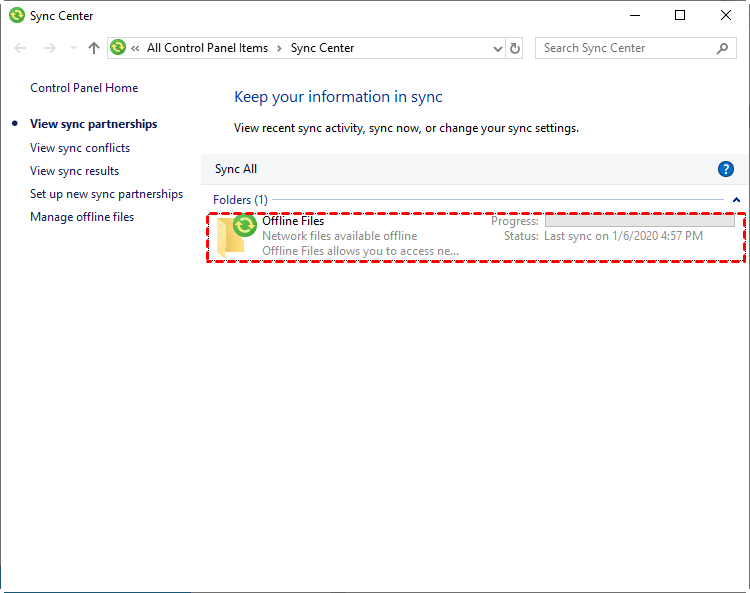The image size is (750, 593).
Task: Expand the address bar history dropdown
Action: coord(498,48)
